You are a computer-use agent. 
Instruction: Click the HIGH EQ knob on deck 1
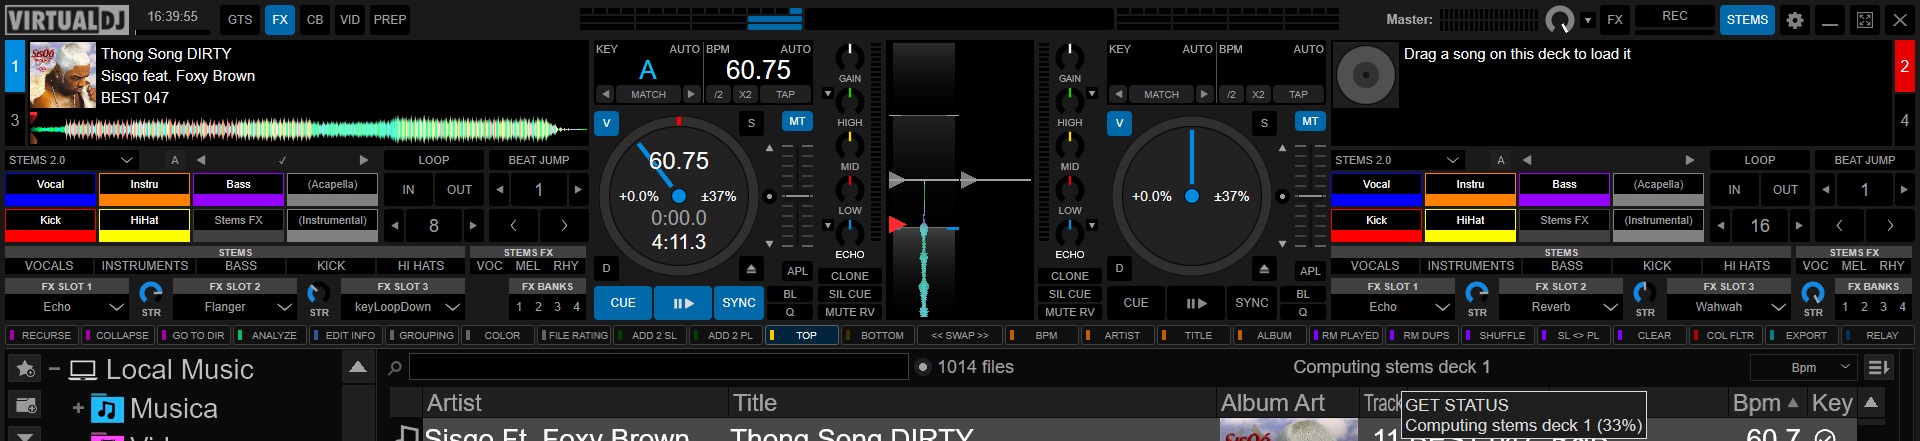pos(850,100)
